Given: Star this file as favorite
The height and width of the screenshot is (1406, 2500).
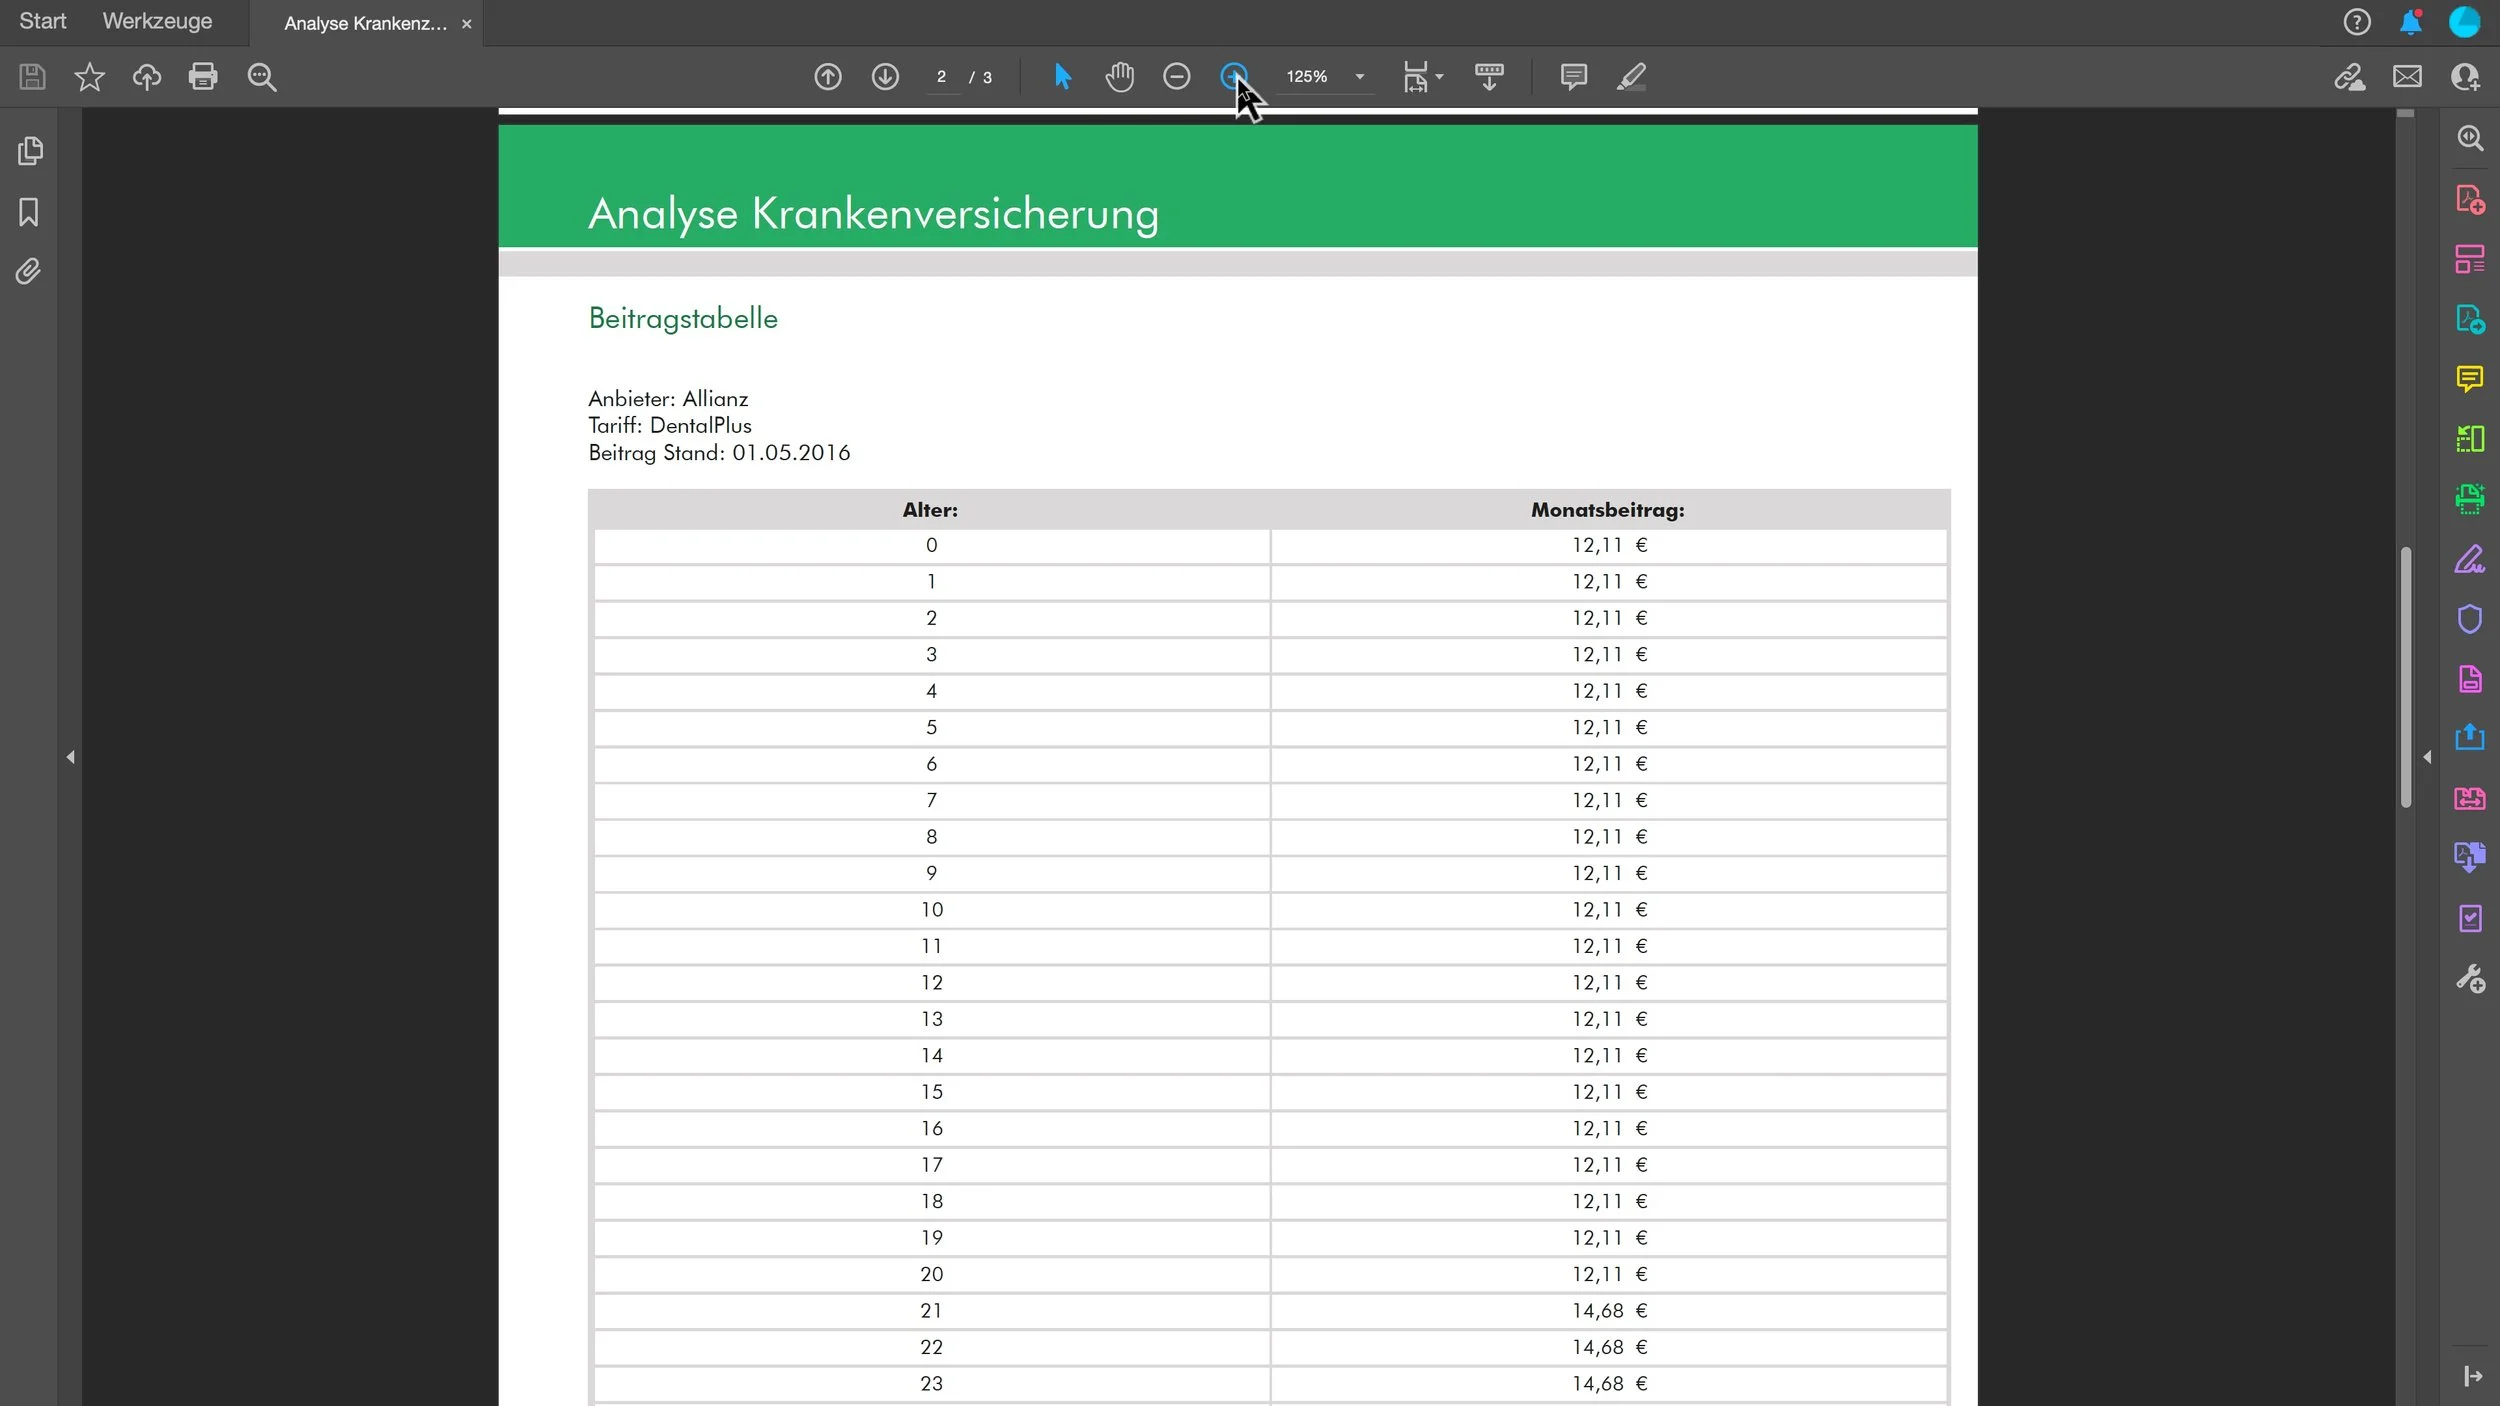Looking at the screenshot, I should point(89,77).
